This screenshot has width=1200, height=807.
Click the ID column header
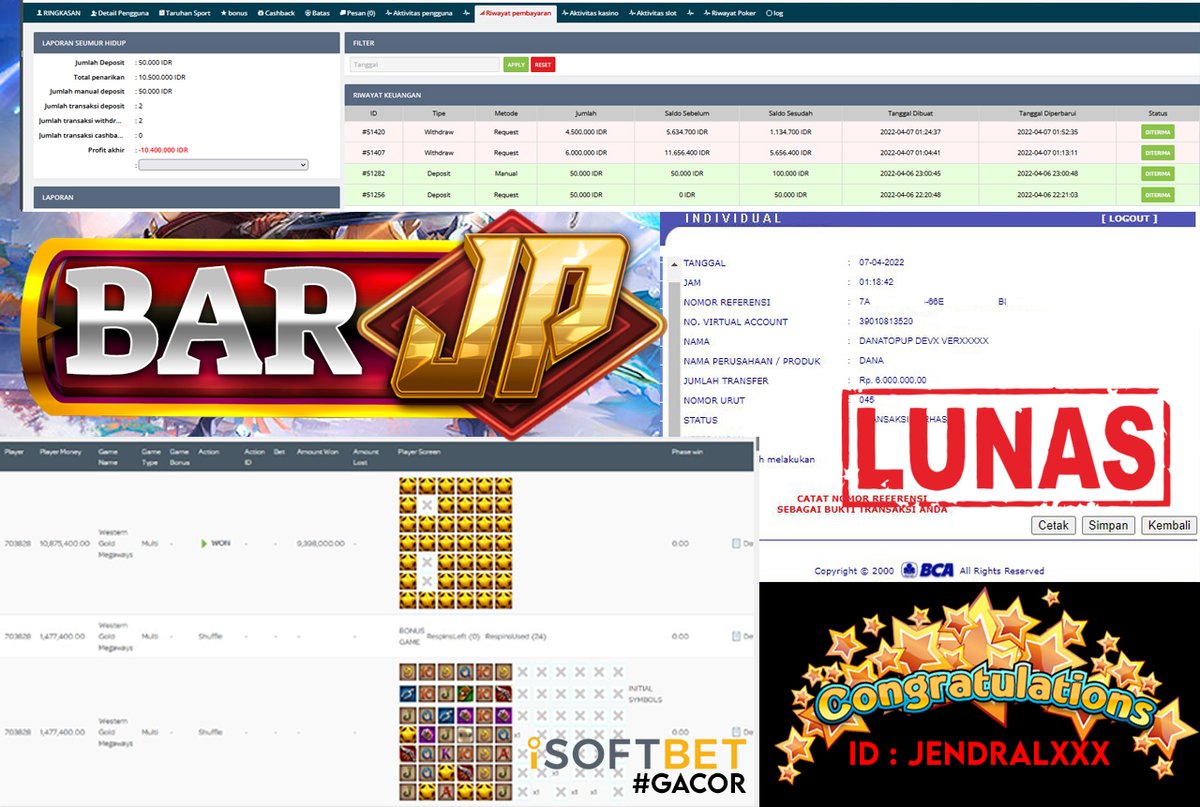(373, 113)
